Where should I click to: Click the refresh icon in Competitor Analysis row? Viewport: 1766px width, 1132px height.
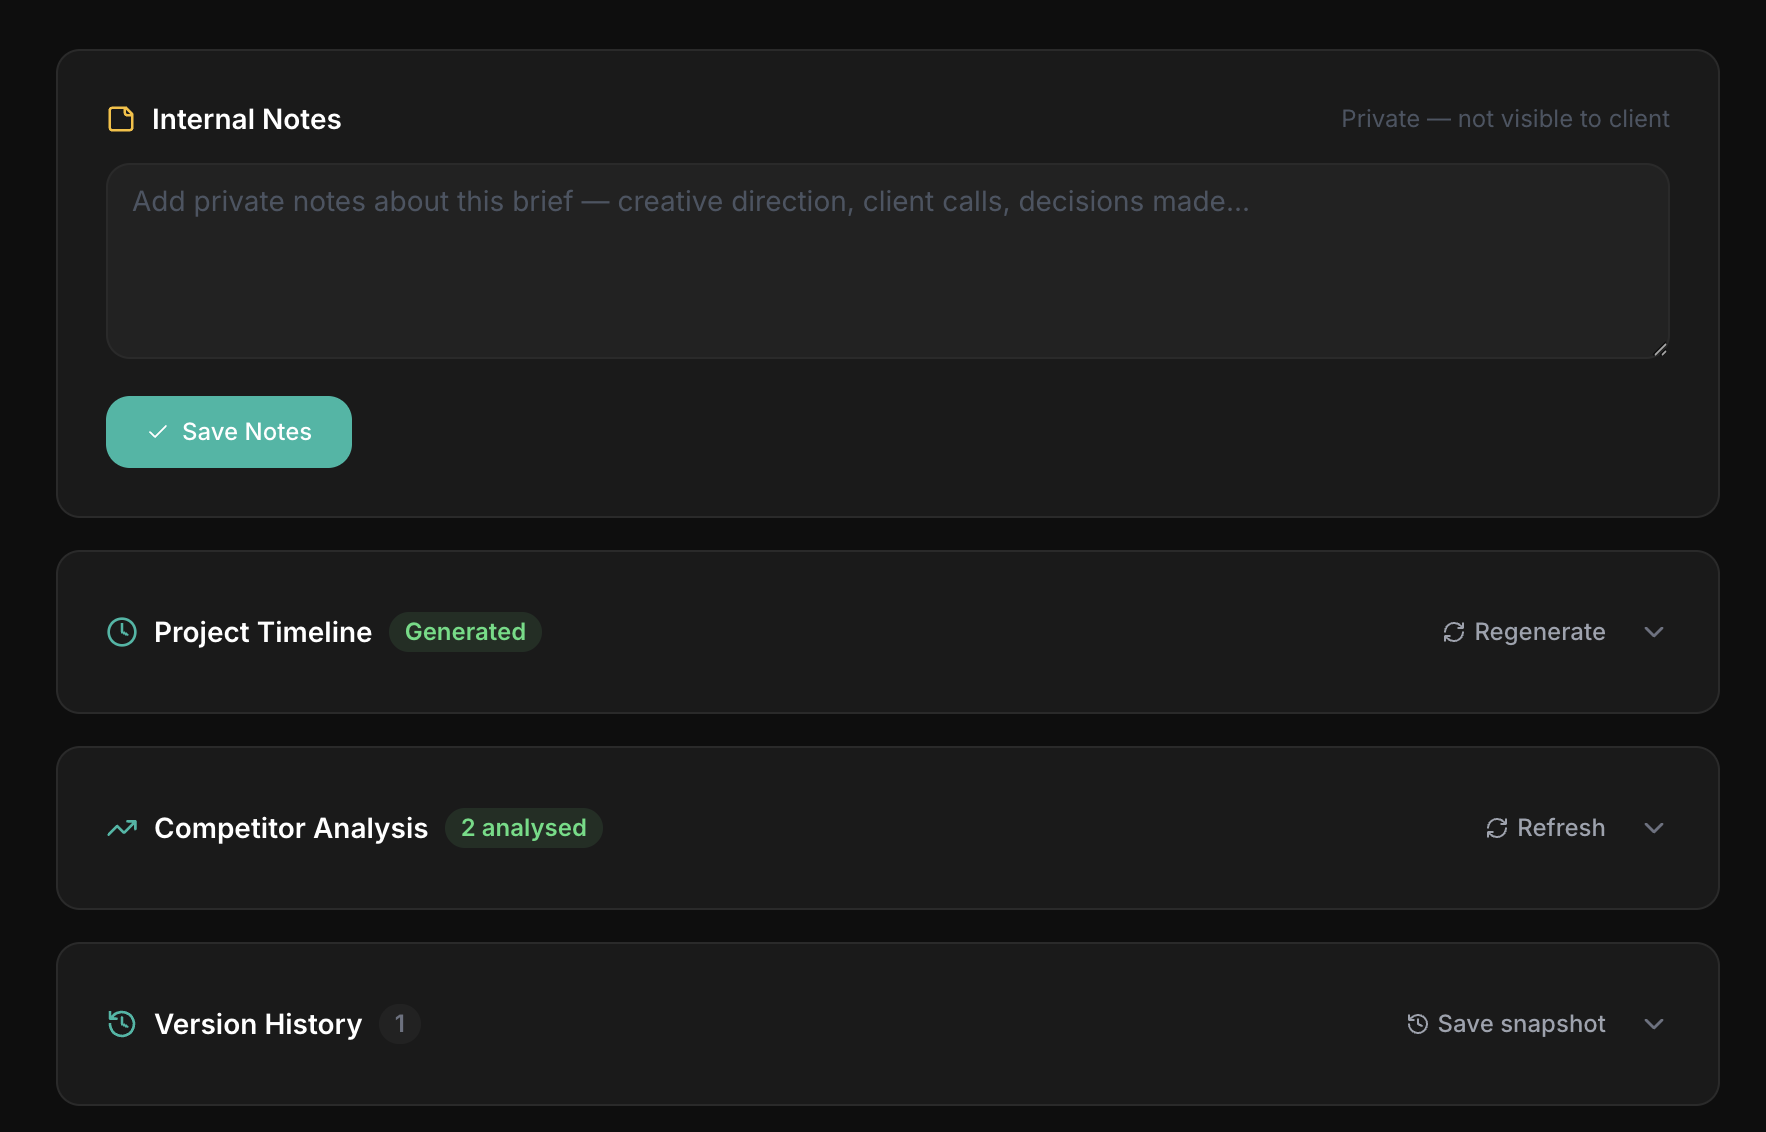[x=1495, y=828]
